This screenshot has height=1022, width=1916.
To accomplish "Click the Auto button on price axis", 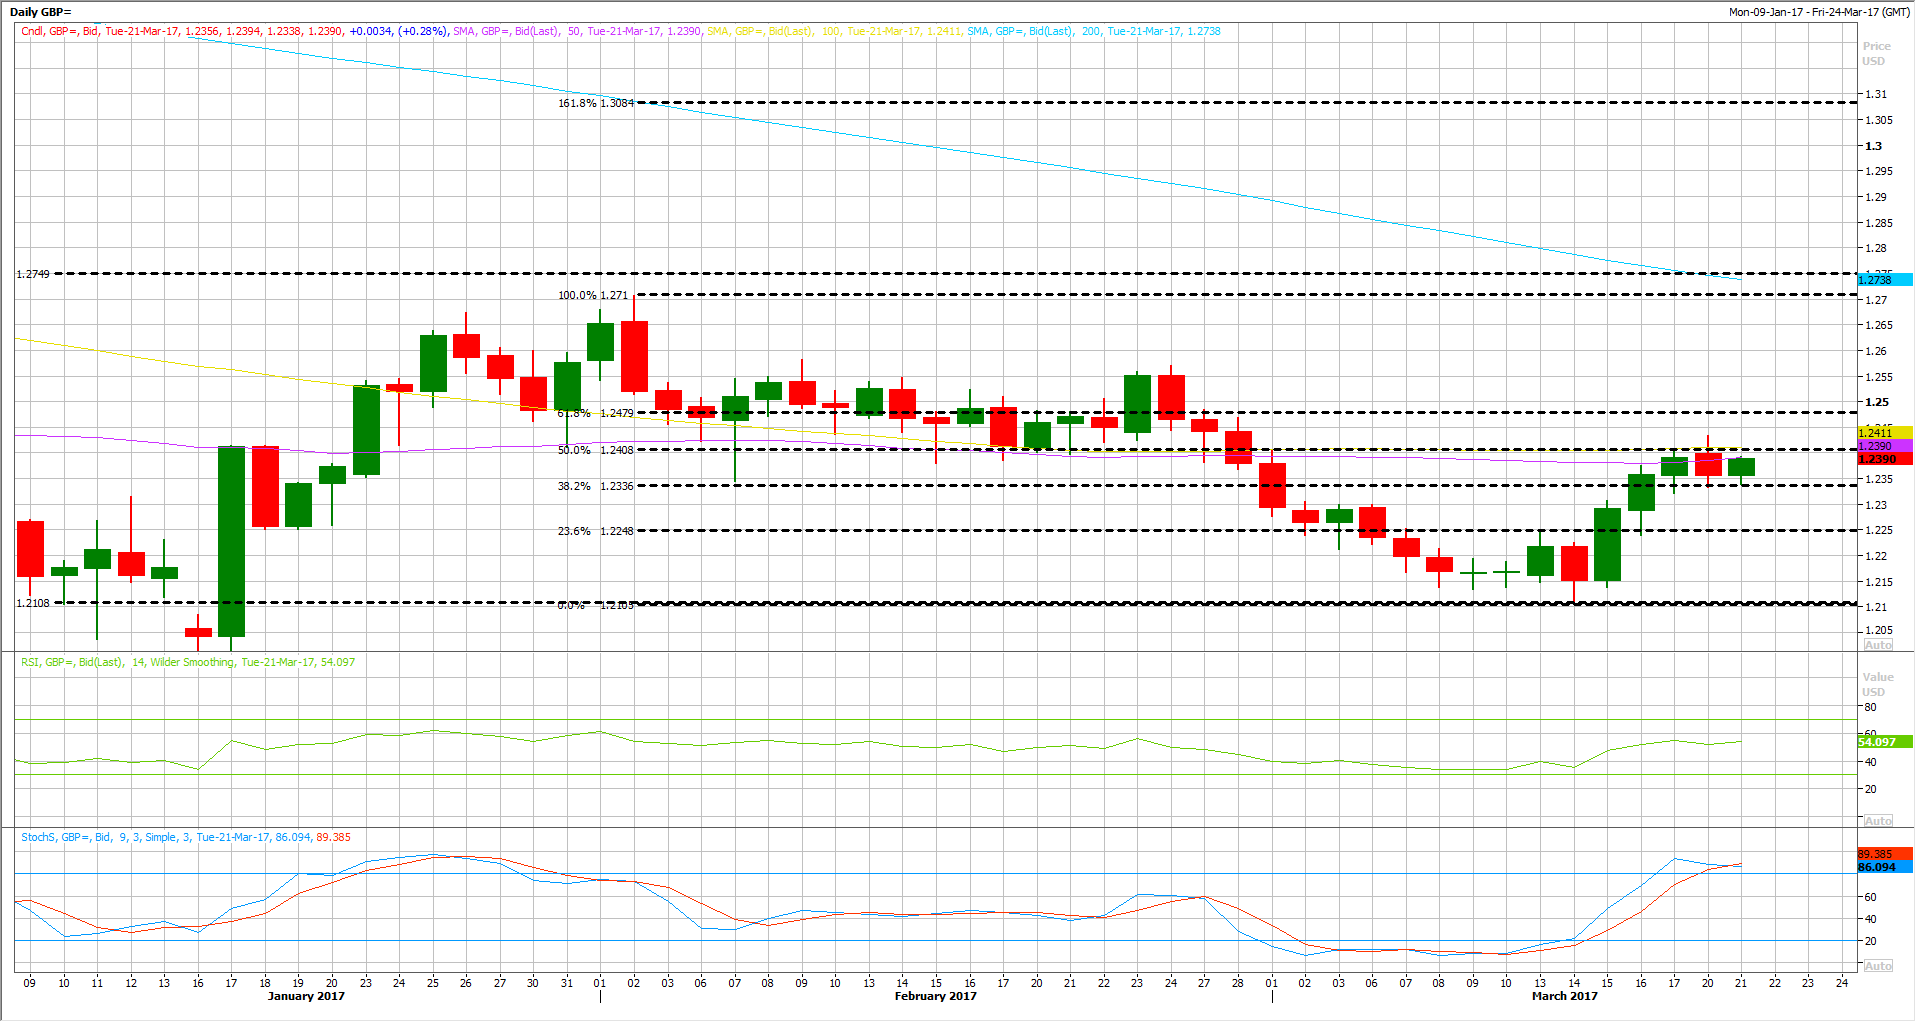I will 1877,645.
